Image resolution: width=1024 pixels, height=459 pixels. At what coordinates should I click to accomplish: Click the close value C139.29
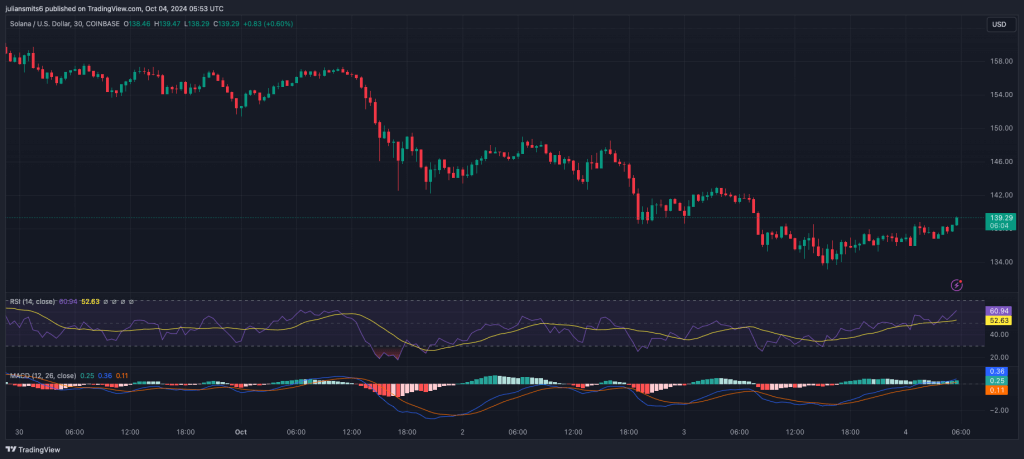(x=227, y=24)
